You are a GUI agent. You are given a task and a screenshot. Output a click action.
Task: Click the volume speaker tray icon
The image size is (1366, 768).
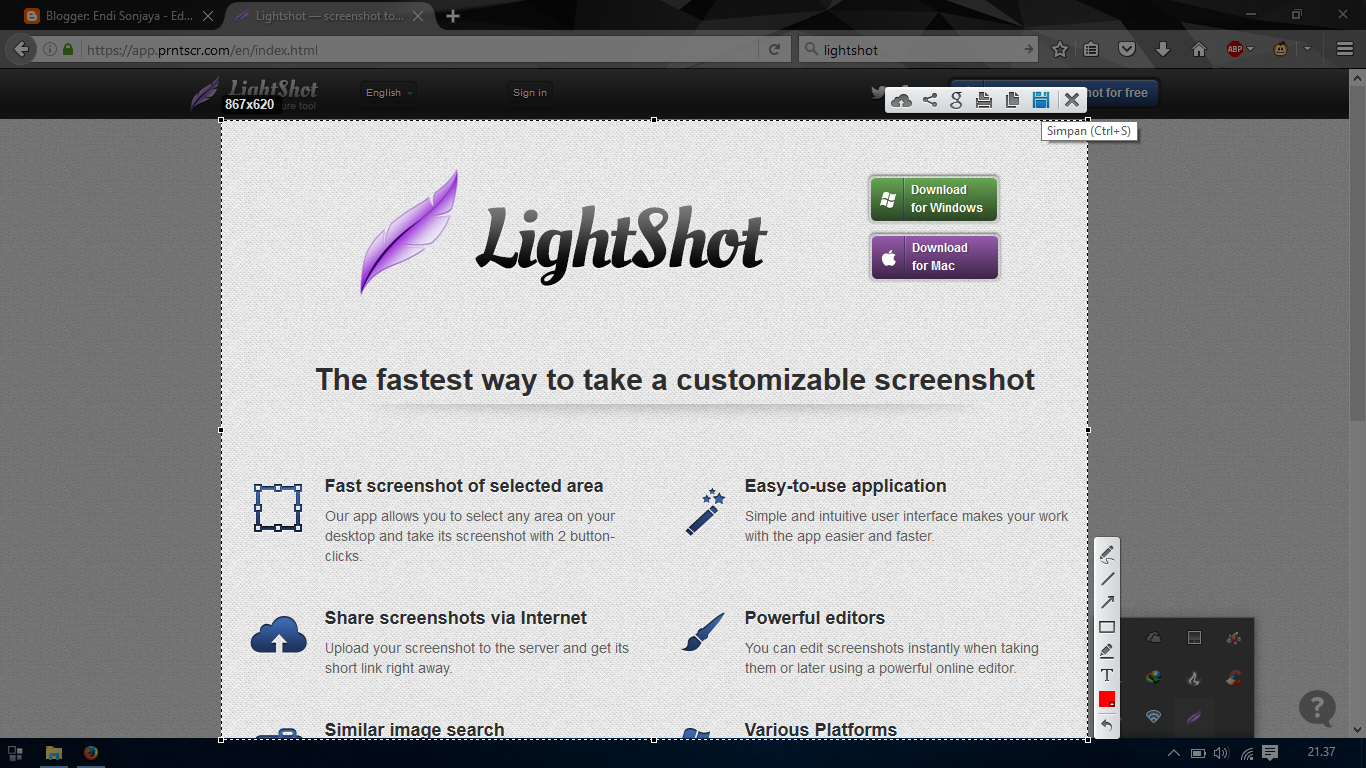pyautogui.click(x=1221, y=753)
